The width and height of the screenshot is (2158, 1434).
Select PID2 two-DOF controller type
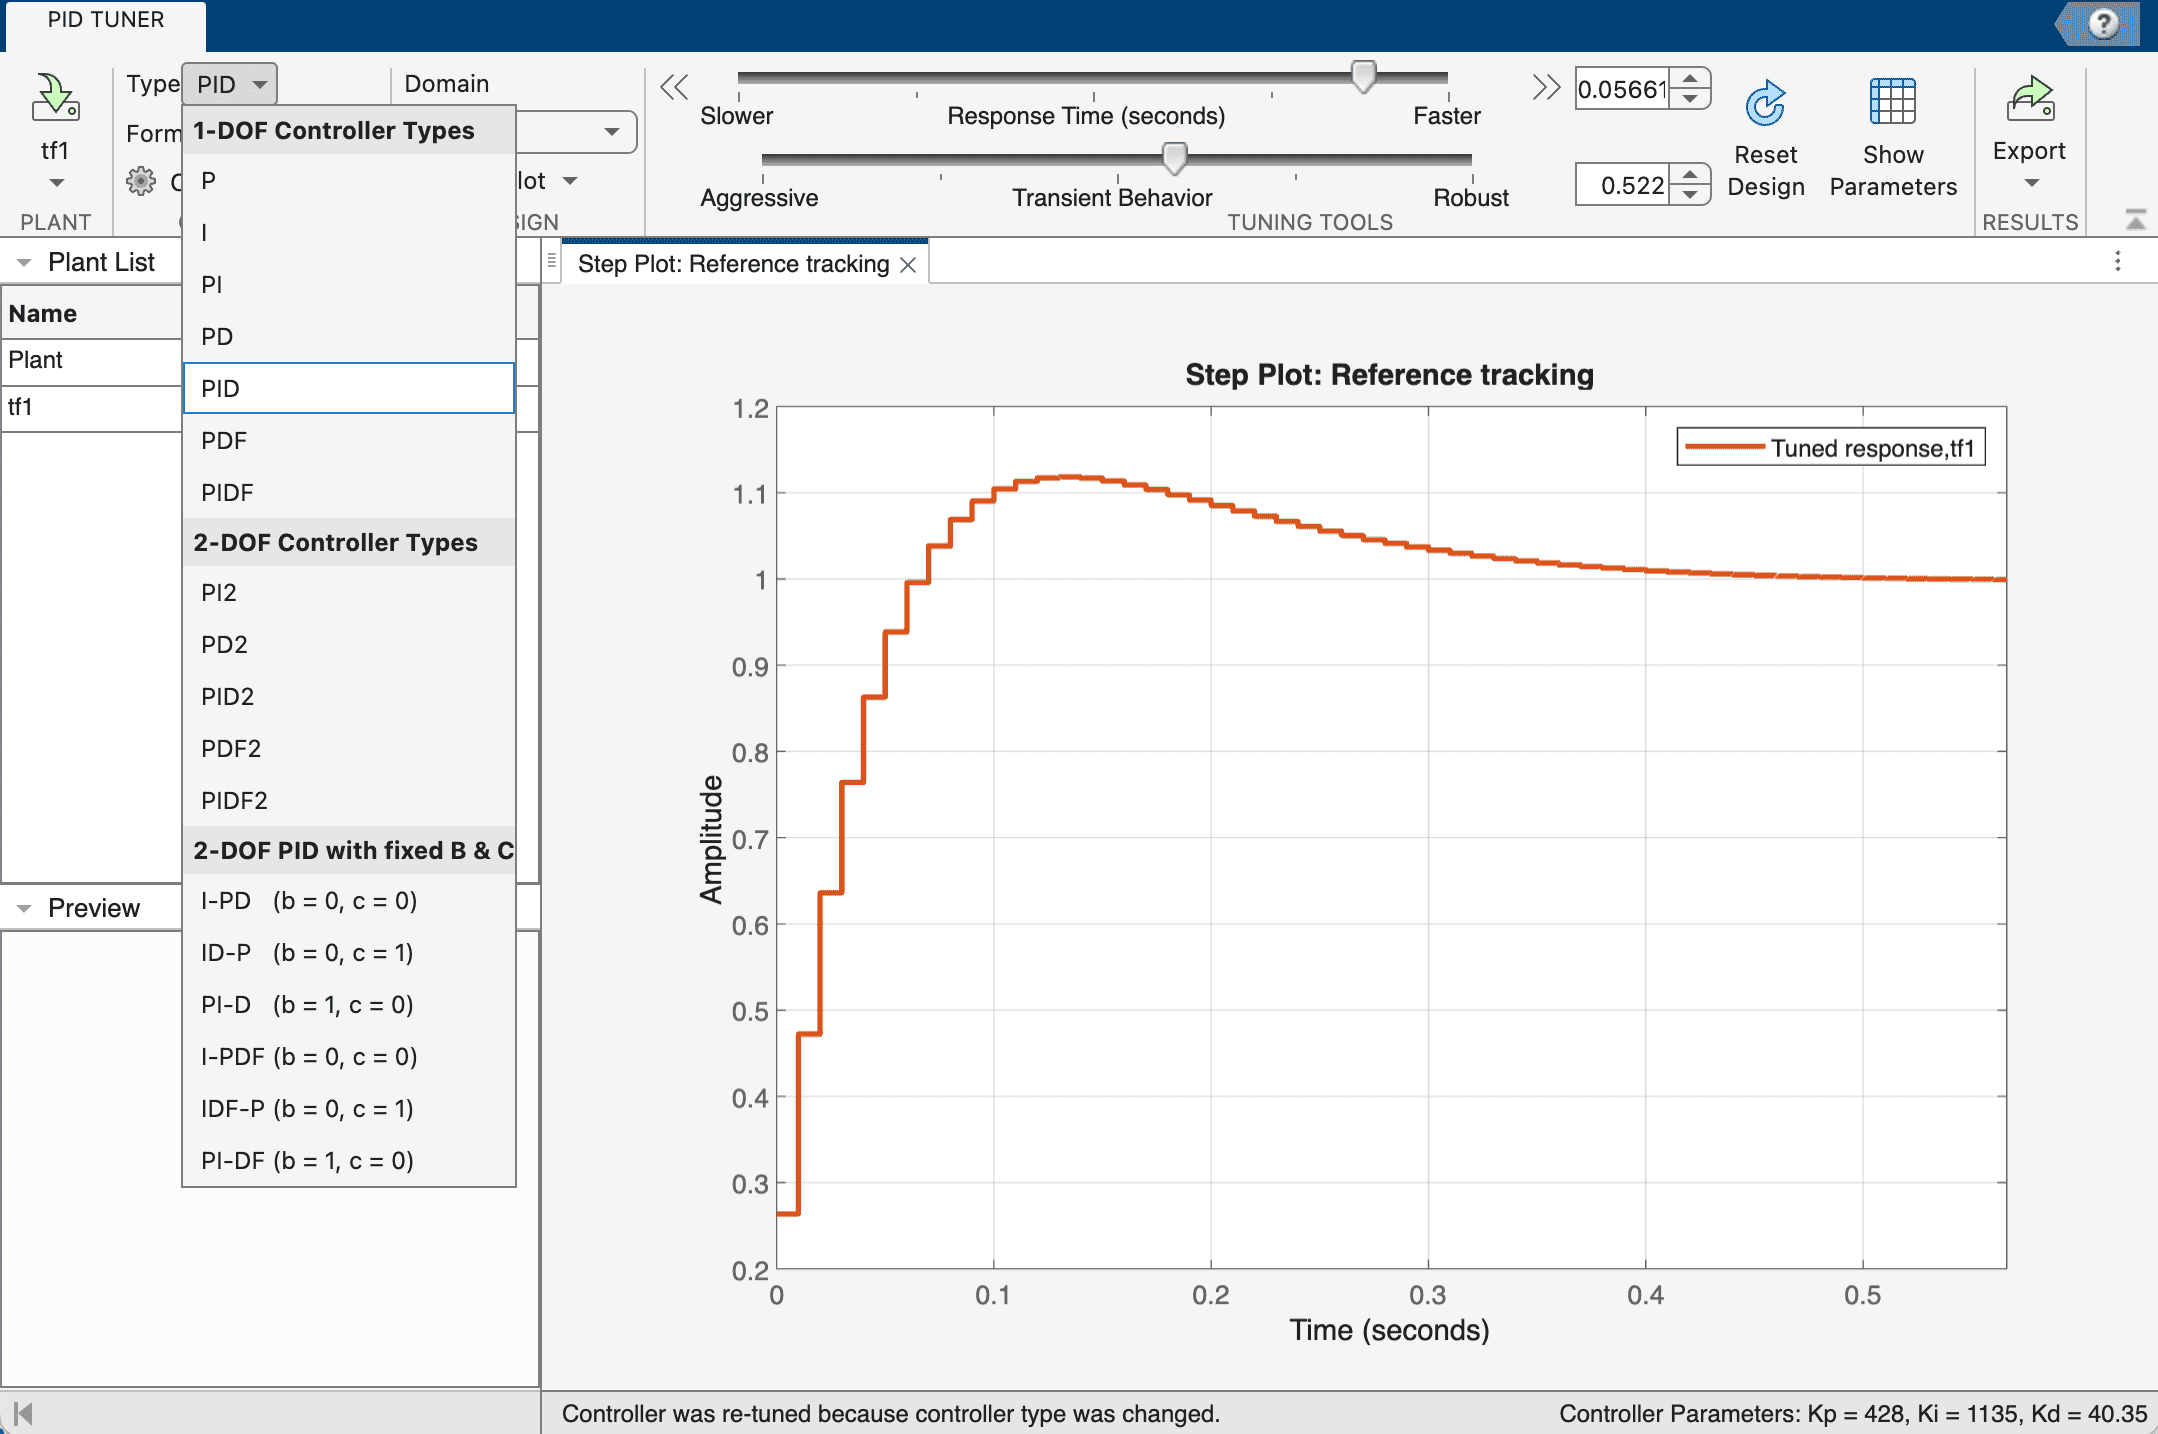pyautogui.click(x=227, y=697)
